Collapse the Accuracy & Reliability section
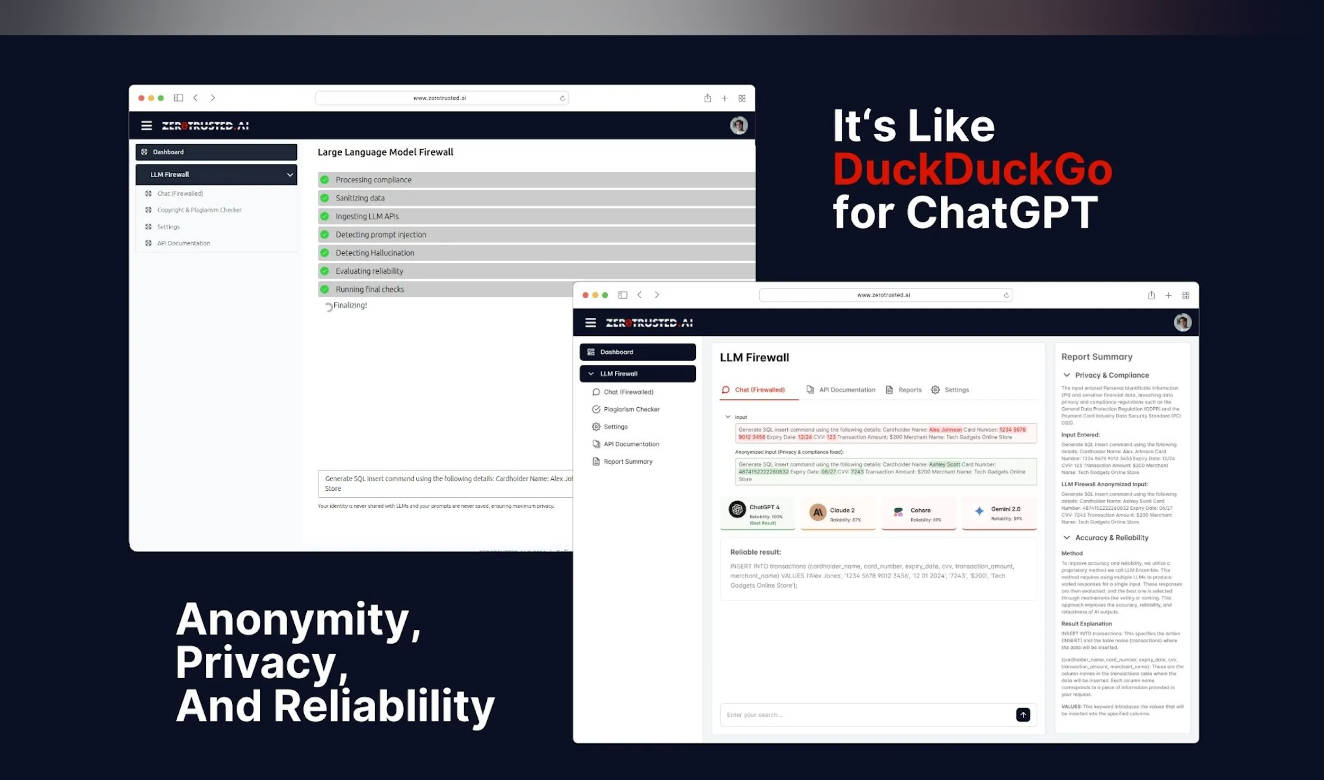Viewport: 1324px width, 780px height. pos(1067,538)
